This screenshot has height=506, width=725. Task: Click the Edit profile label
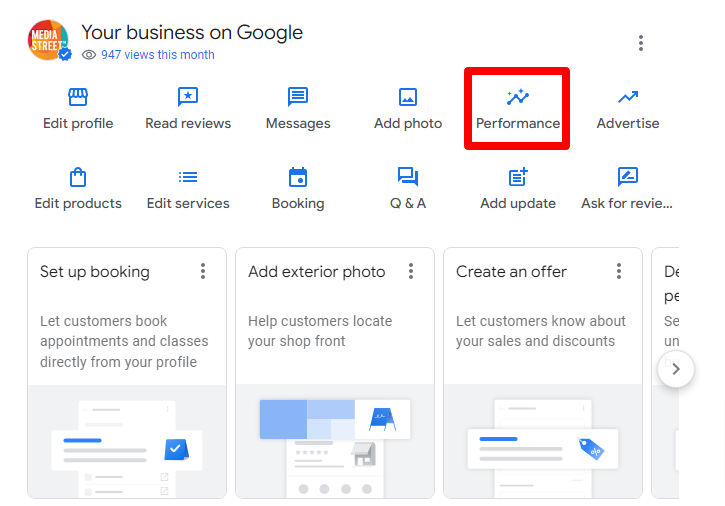[x=78, y=123]
